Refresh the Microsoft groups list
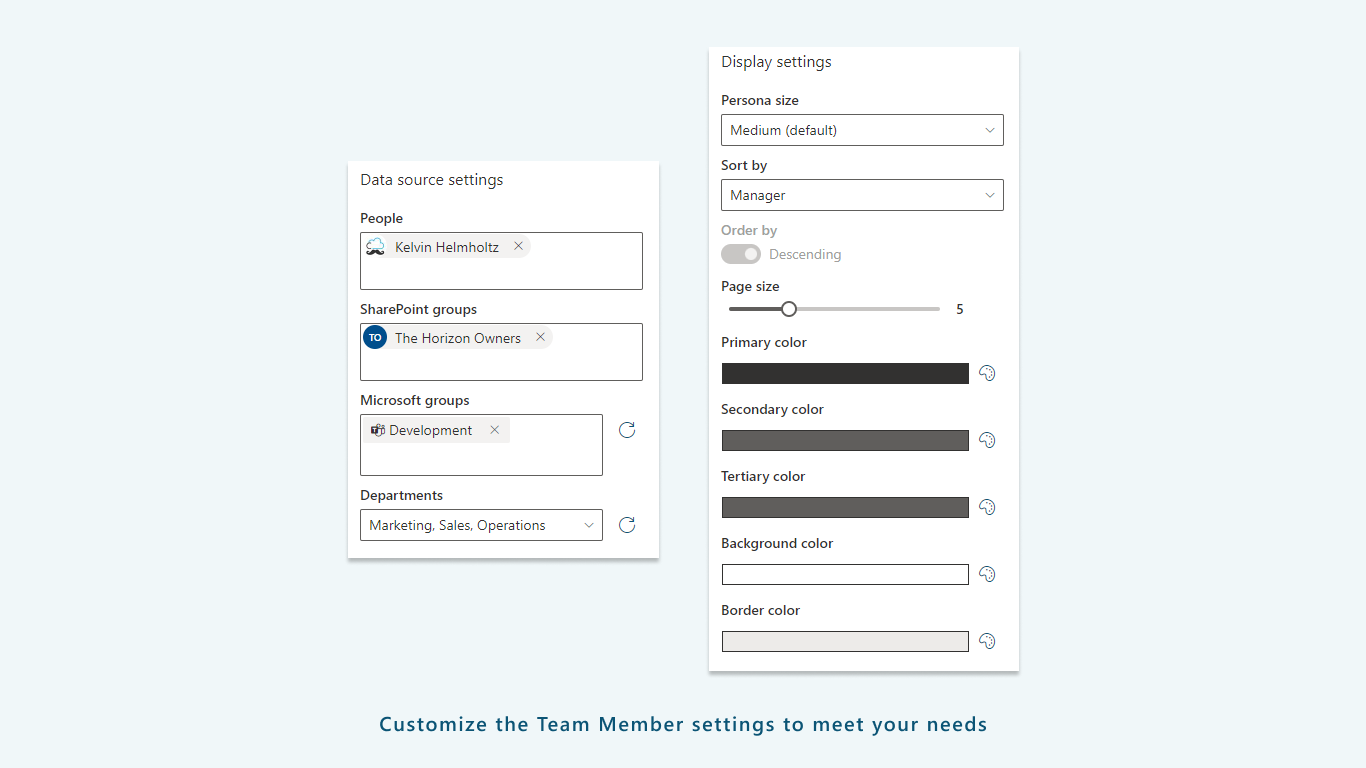This screenshot has width=1366, height=768. (627, 430)
